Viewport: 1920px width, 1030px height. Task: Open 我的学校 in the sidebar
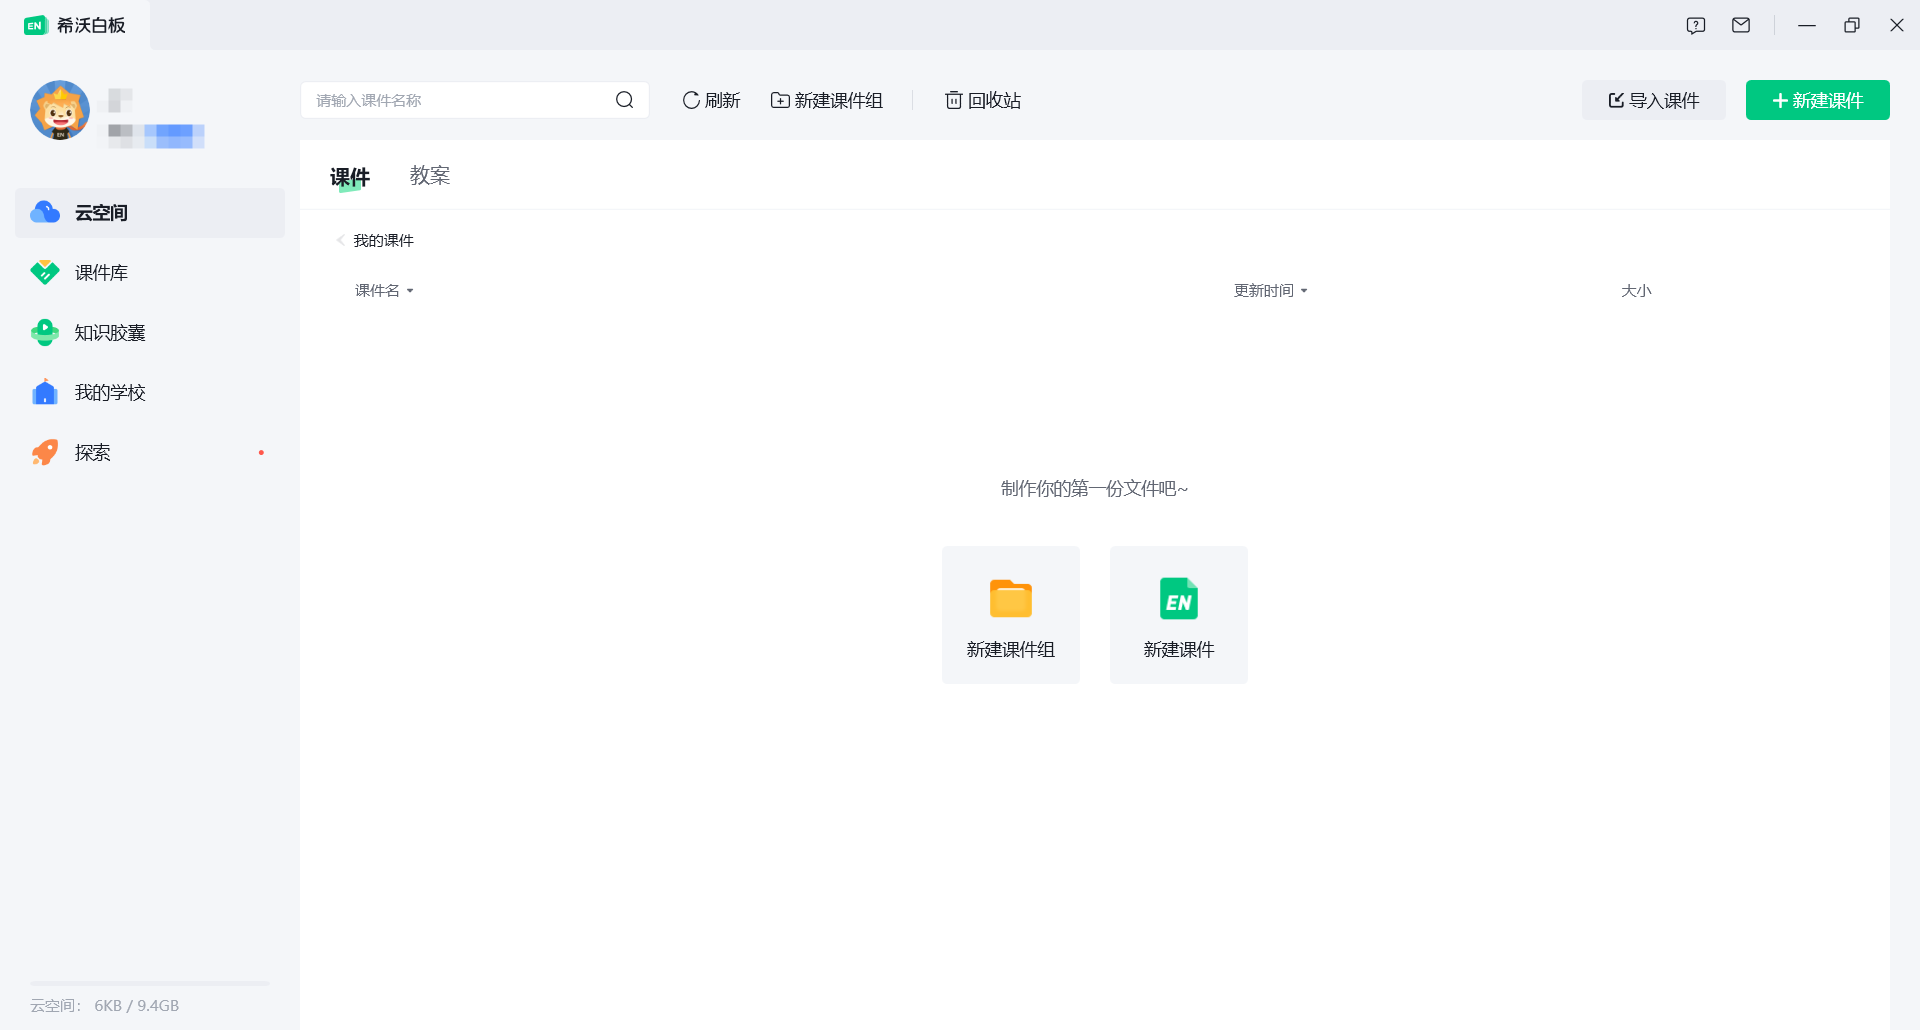(x=111, y=392)
